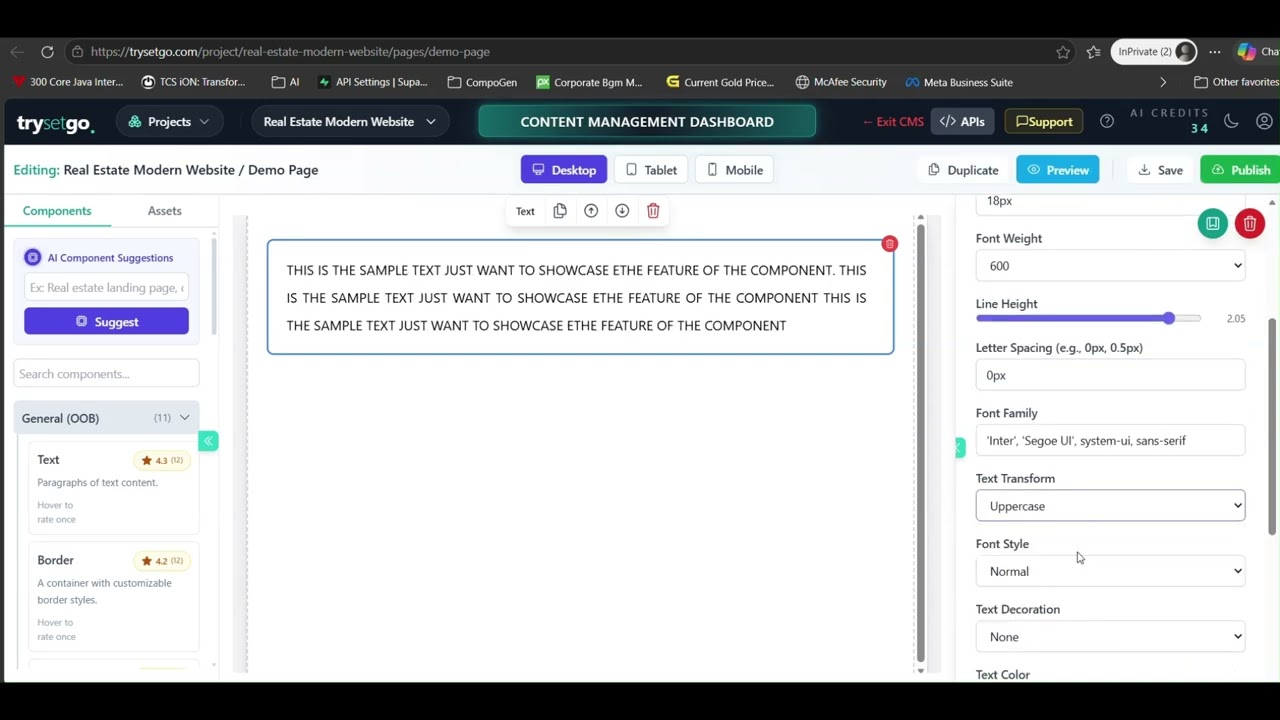The width and height of the screenshot is (1280, 720).
Task: Open the CompoGen bookmarks folder
Action: (x=482, y=82)
